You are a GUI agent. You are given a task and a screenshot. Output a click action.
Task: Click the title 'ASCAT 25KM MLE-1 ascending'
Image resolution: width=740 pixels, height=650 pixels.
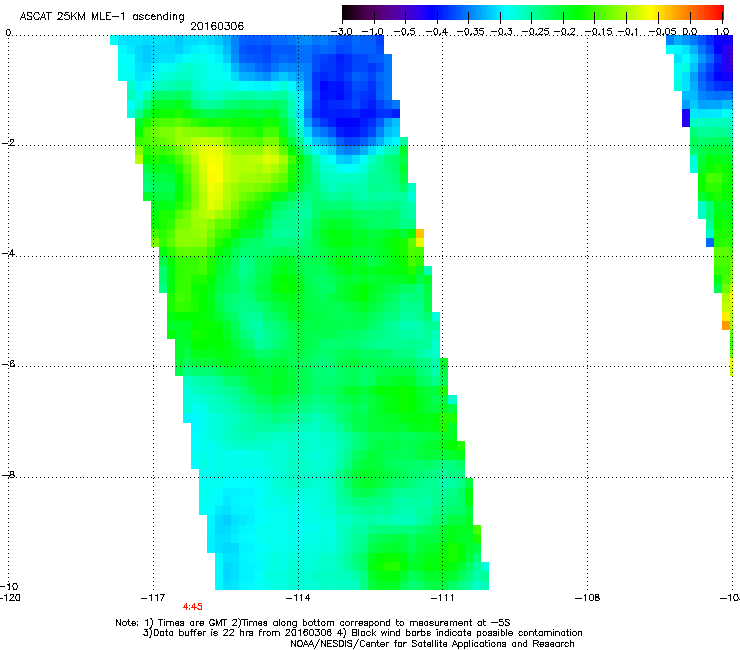(102, 16)
